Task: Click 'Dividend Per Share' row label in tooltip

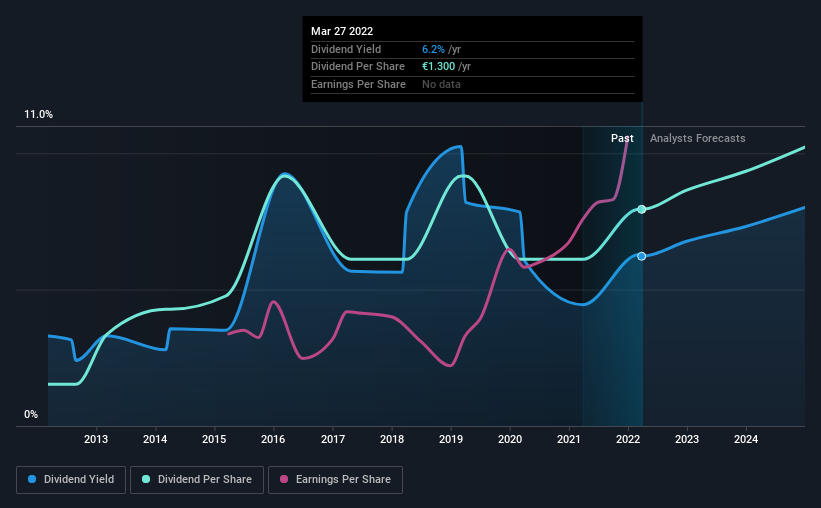Action: [x=358, y=67]
